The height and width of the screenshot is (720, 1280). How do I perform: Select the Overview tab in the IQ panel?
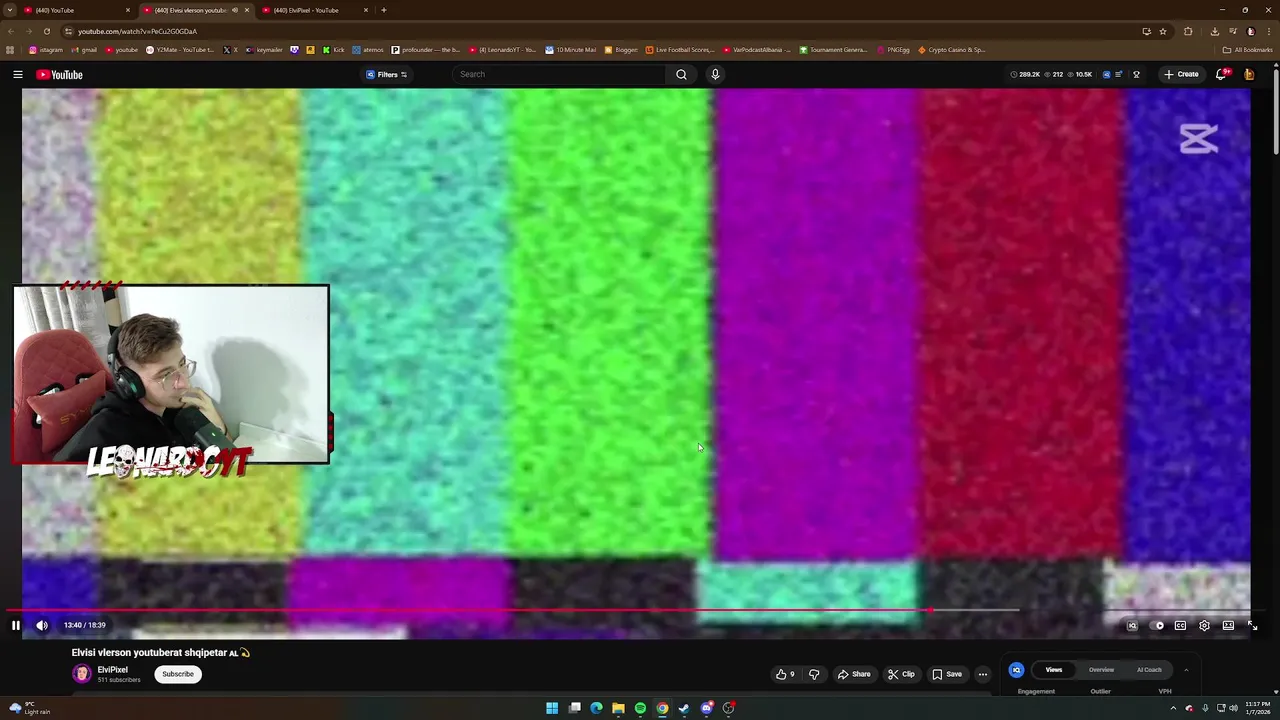[1101, 670]
